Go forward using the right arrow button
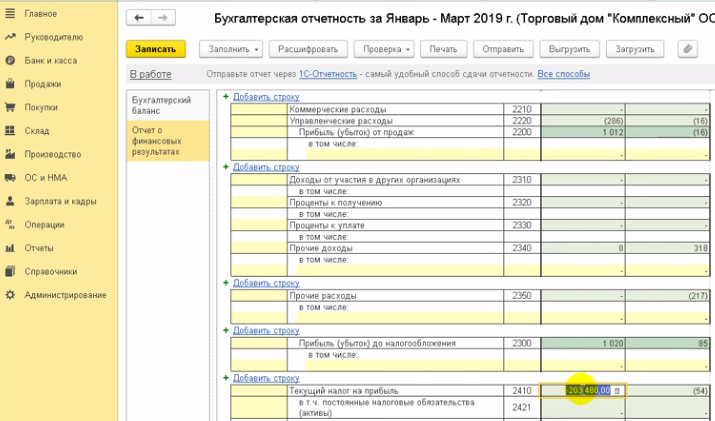 click(x=161, y=19)
